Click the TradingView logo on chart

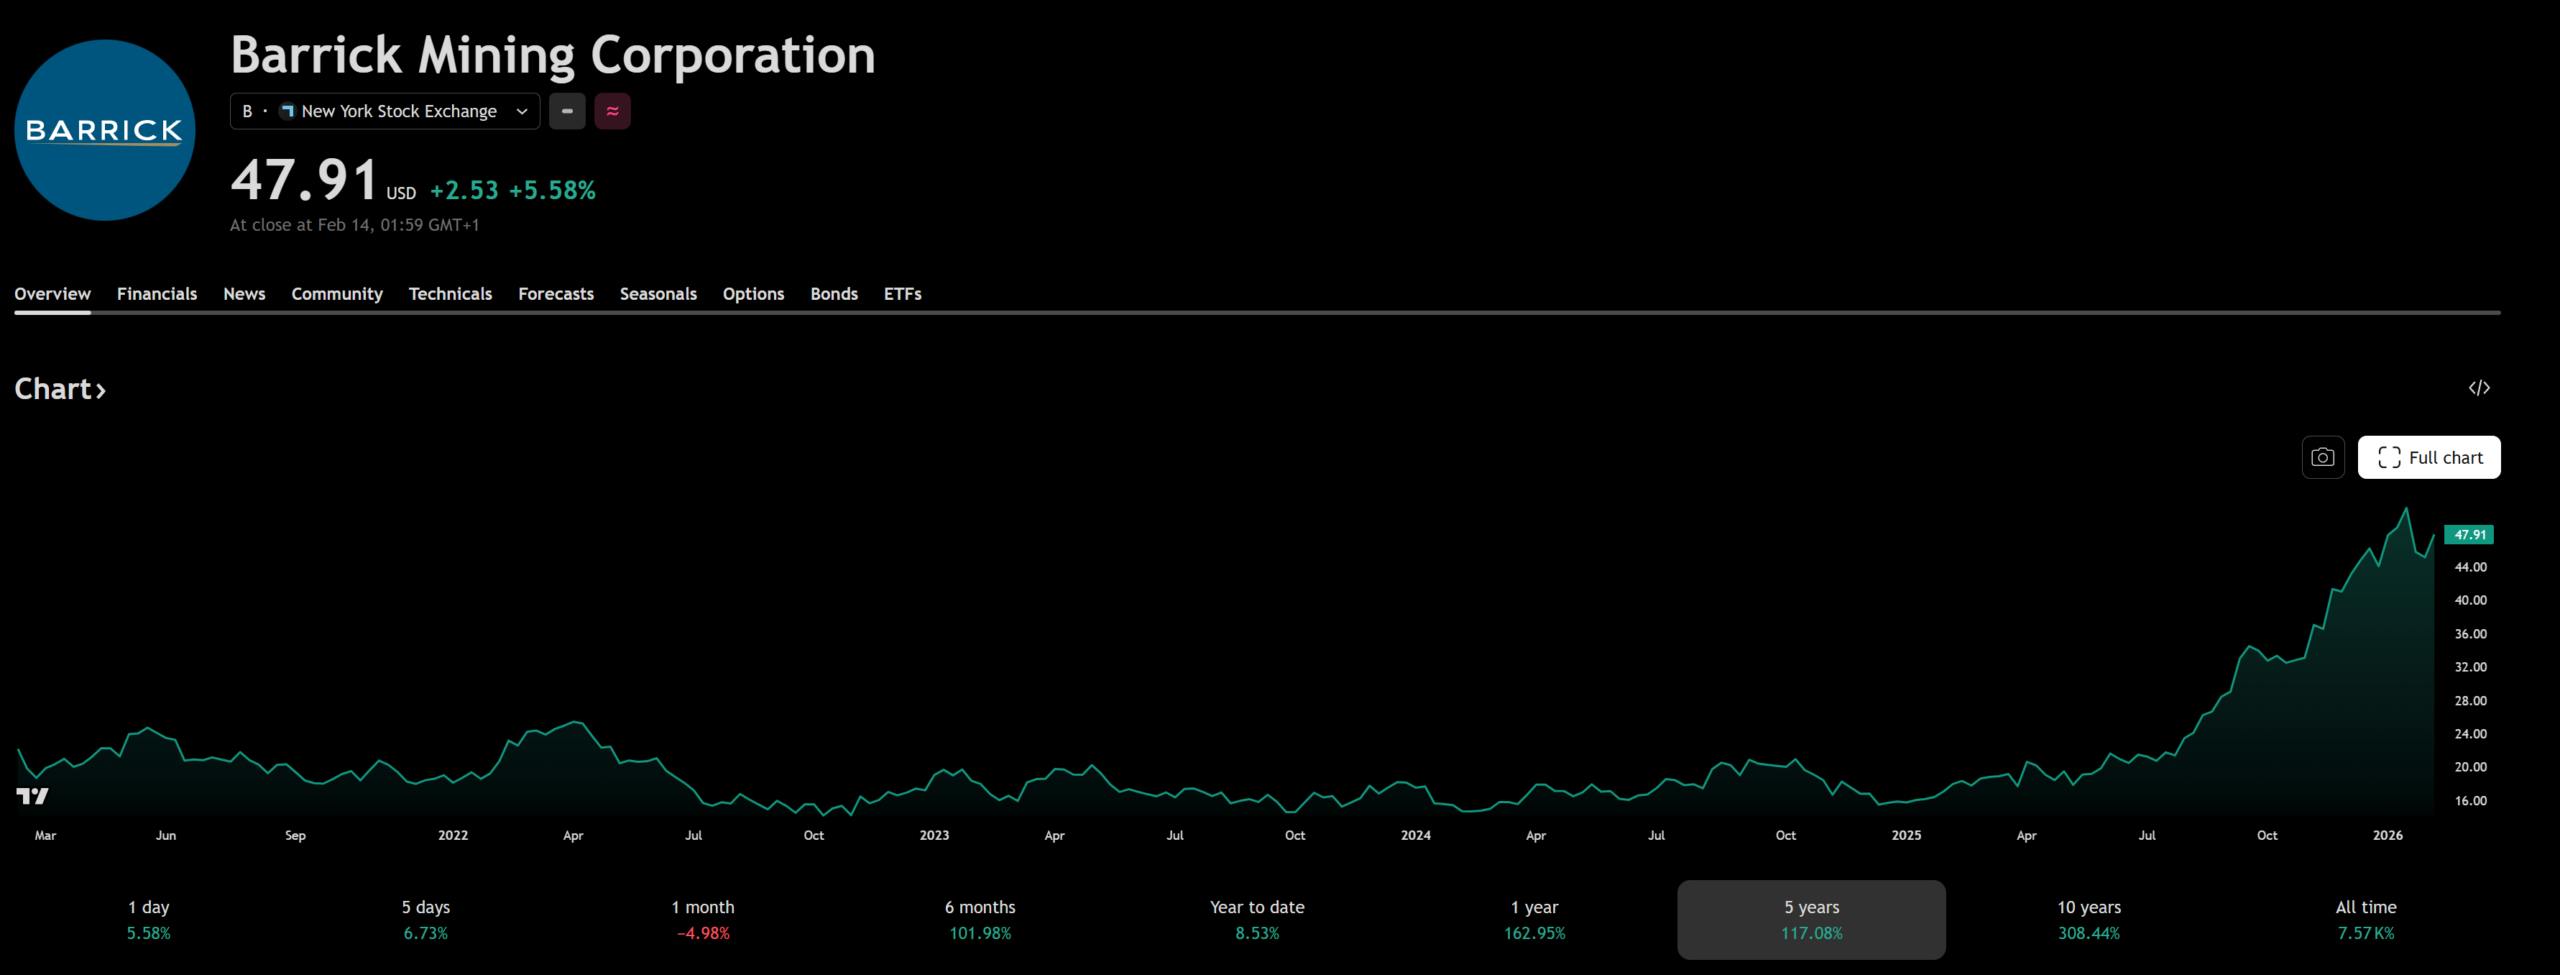tap(32, 796)
